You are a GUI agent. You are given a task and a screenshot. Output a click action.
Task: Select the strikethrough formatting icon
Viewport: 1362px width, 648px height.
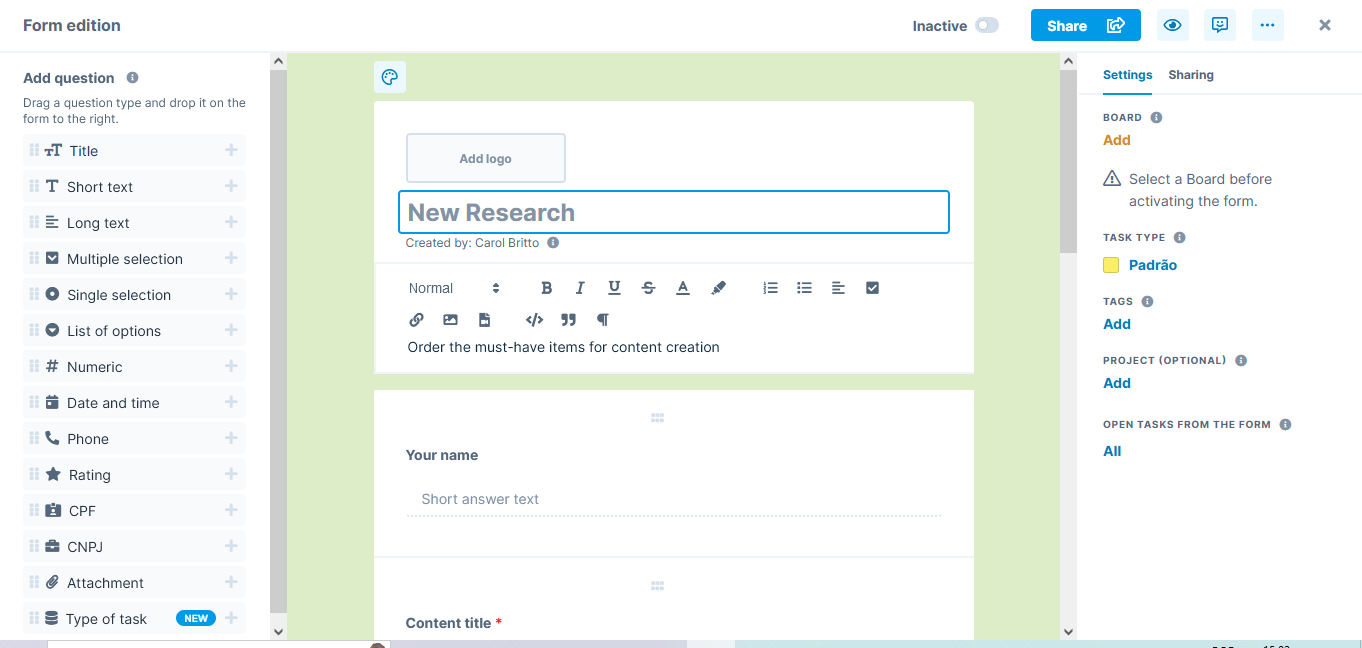648,287
